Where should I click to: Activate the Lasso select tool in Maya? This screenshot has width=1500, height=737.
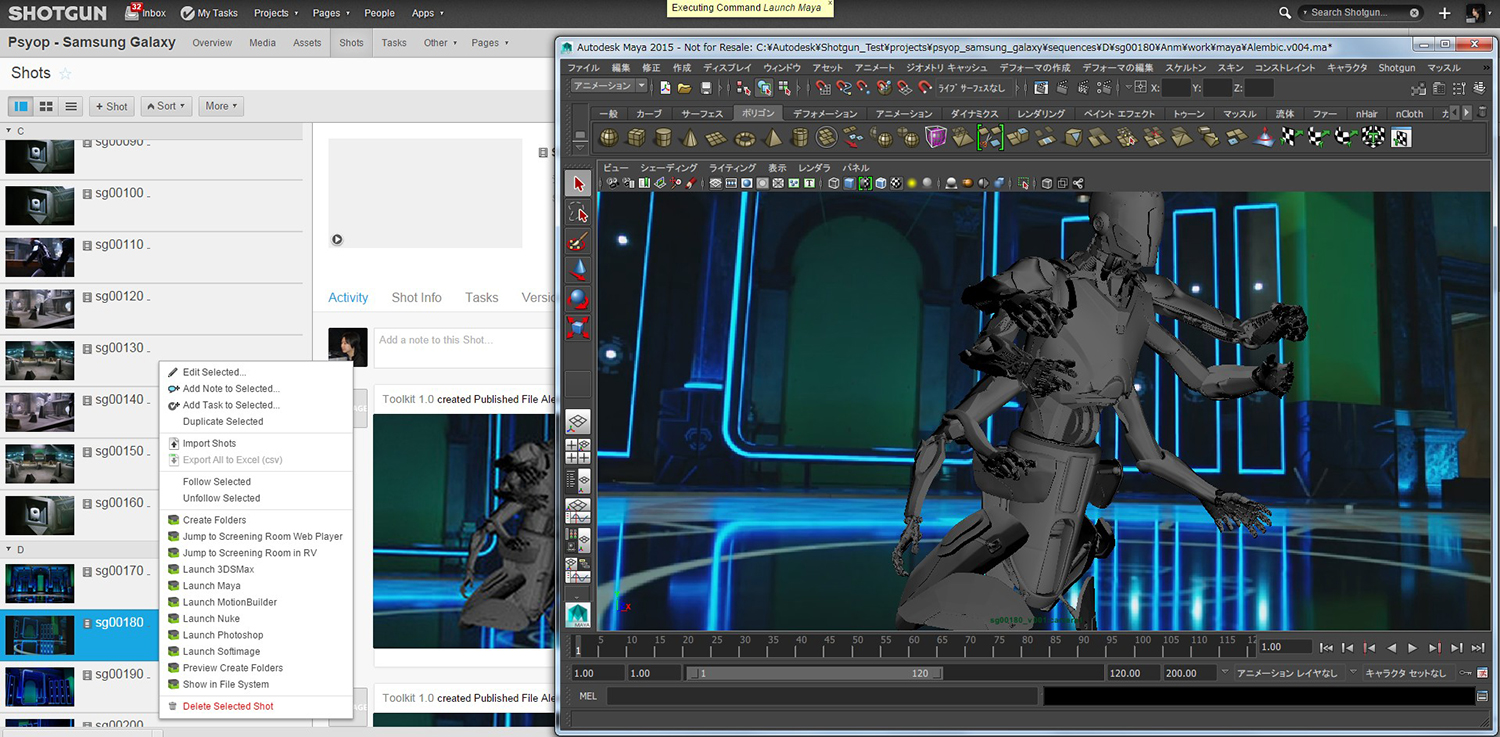[578, 213]
